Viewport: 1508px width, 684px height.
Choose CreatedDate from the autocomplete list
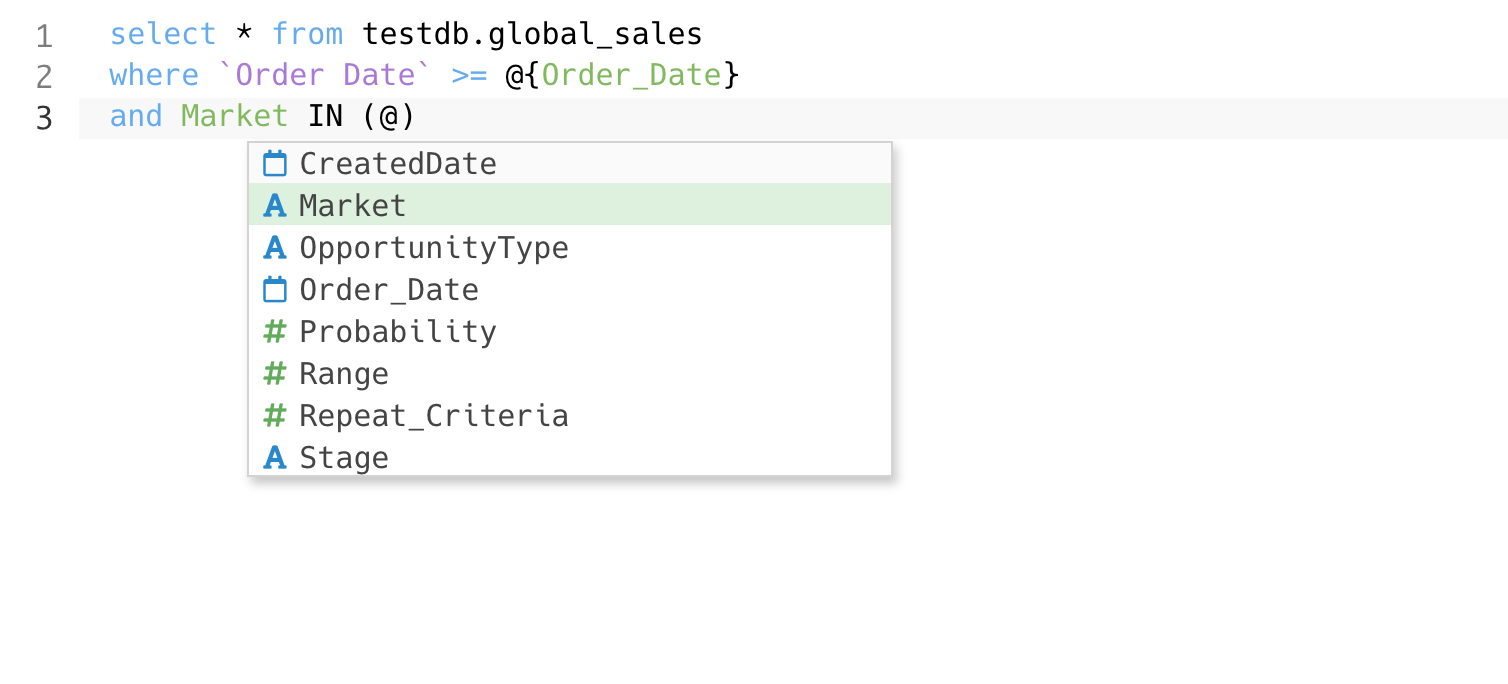pyautogui.click(x=398, y=164)
